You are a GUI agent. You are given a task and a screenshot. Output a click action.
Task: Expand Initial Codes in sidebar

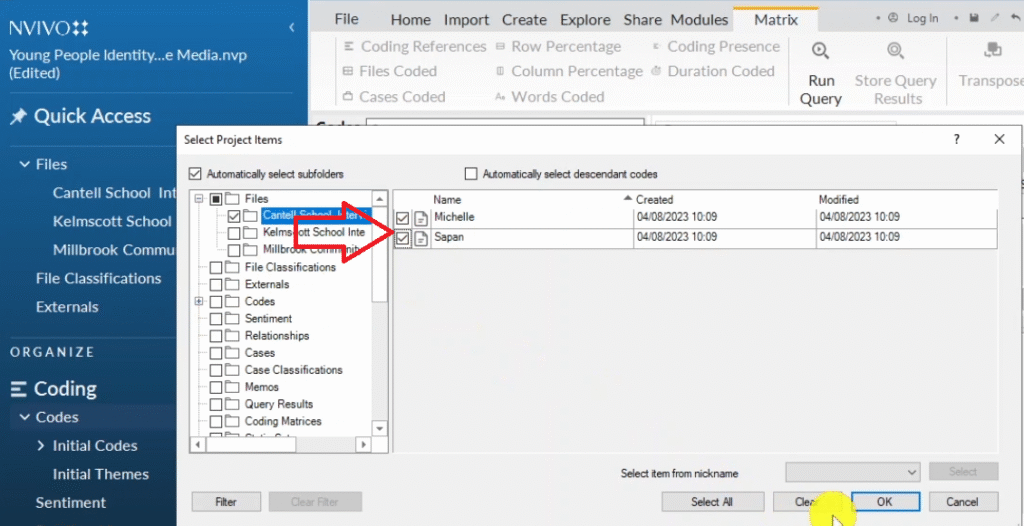[x=41, y=446]
